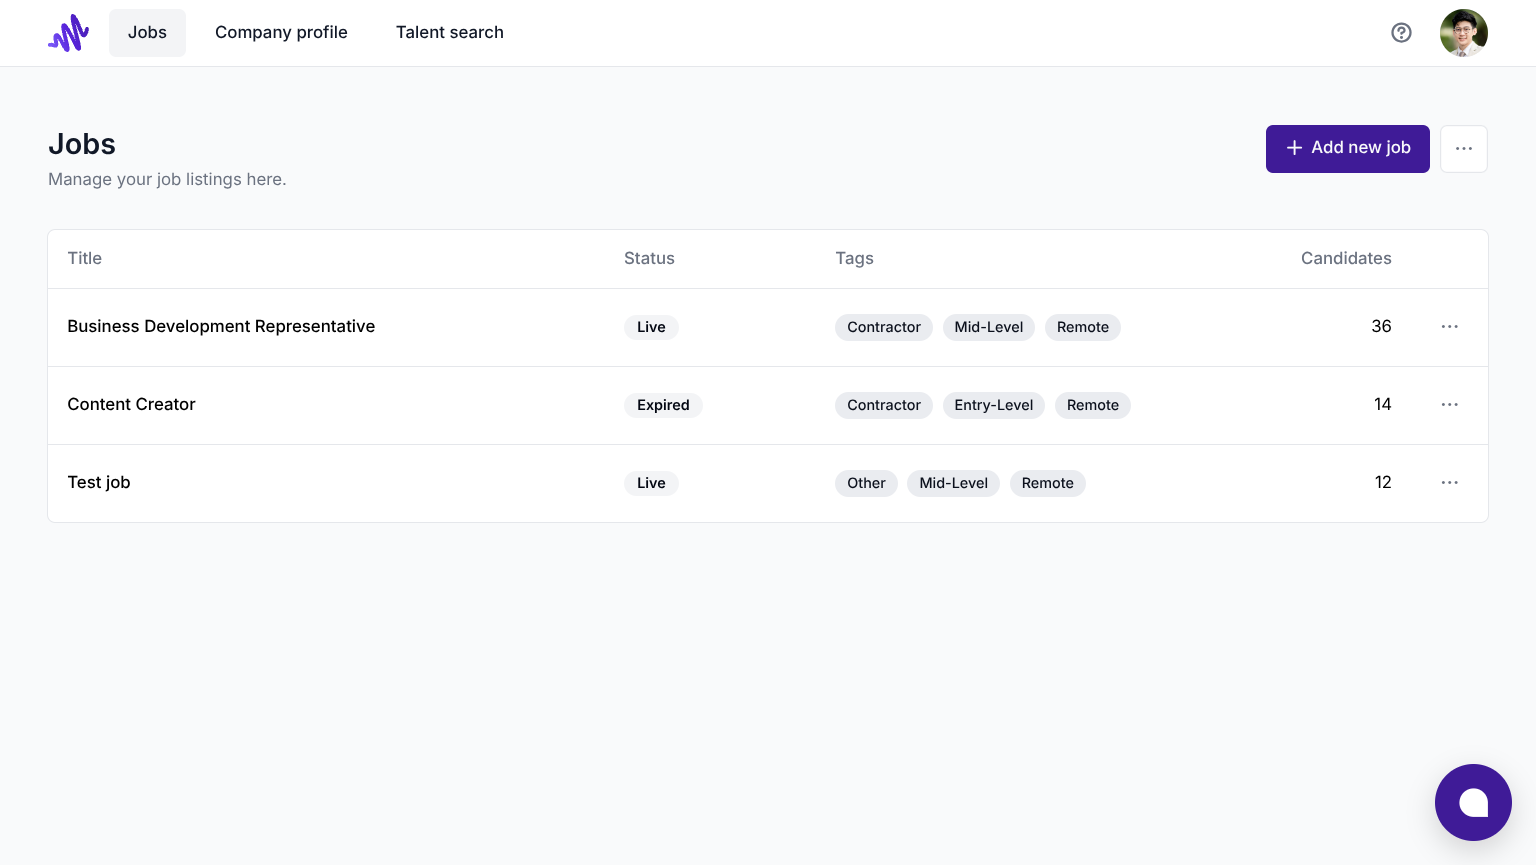Click the Status column header

point(649,259)
